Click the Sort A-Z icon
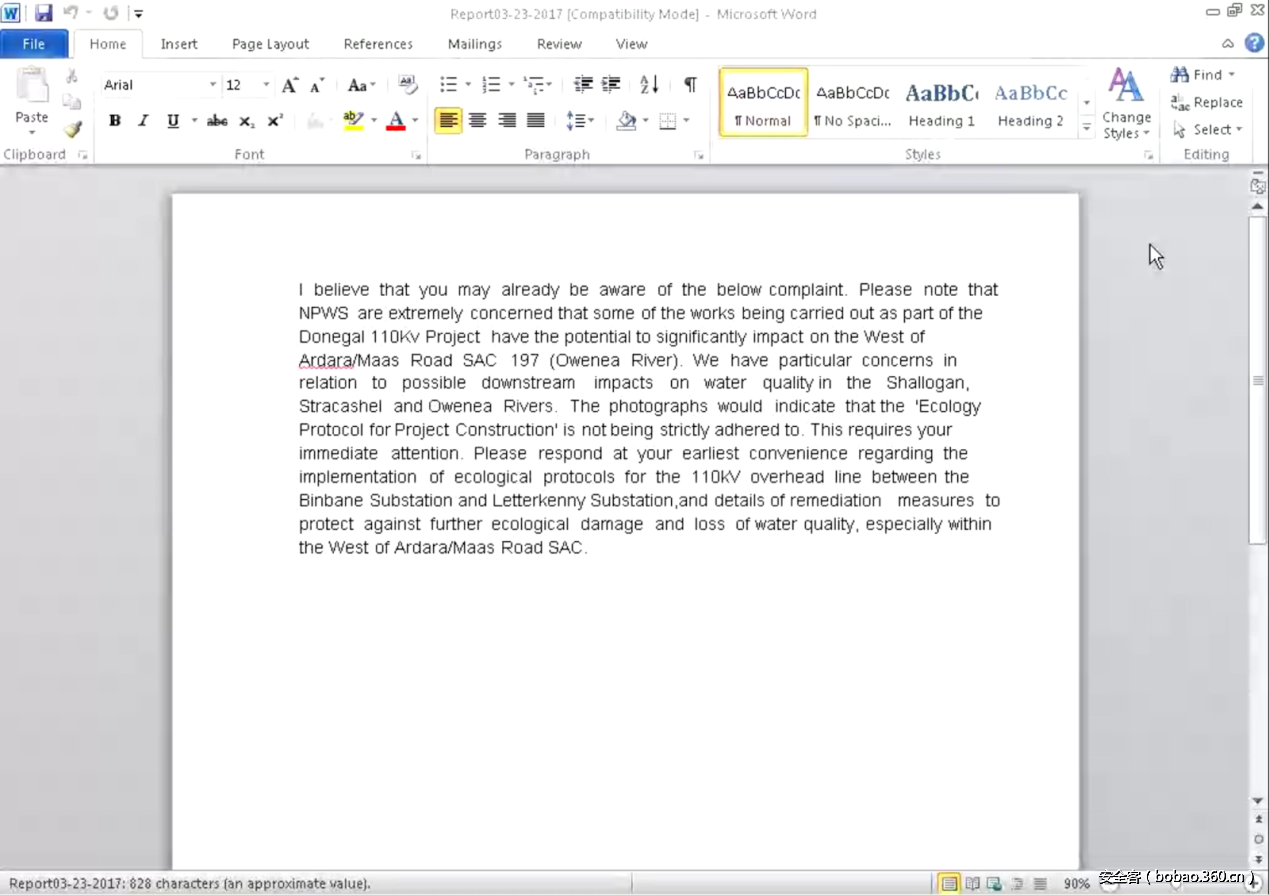Image resolution: width=1269 pixels, height=895 pixels. tap(649, 85)
